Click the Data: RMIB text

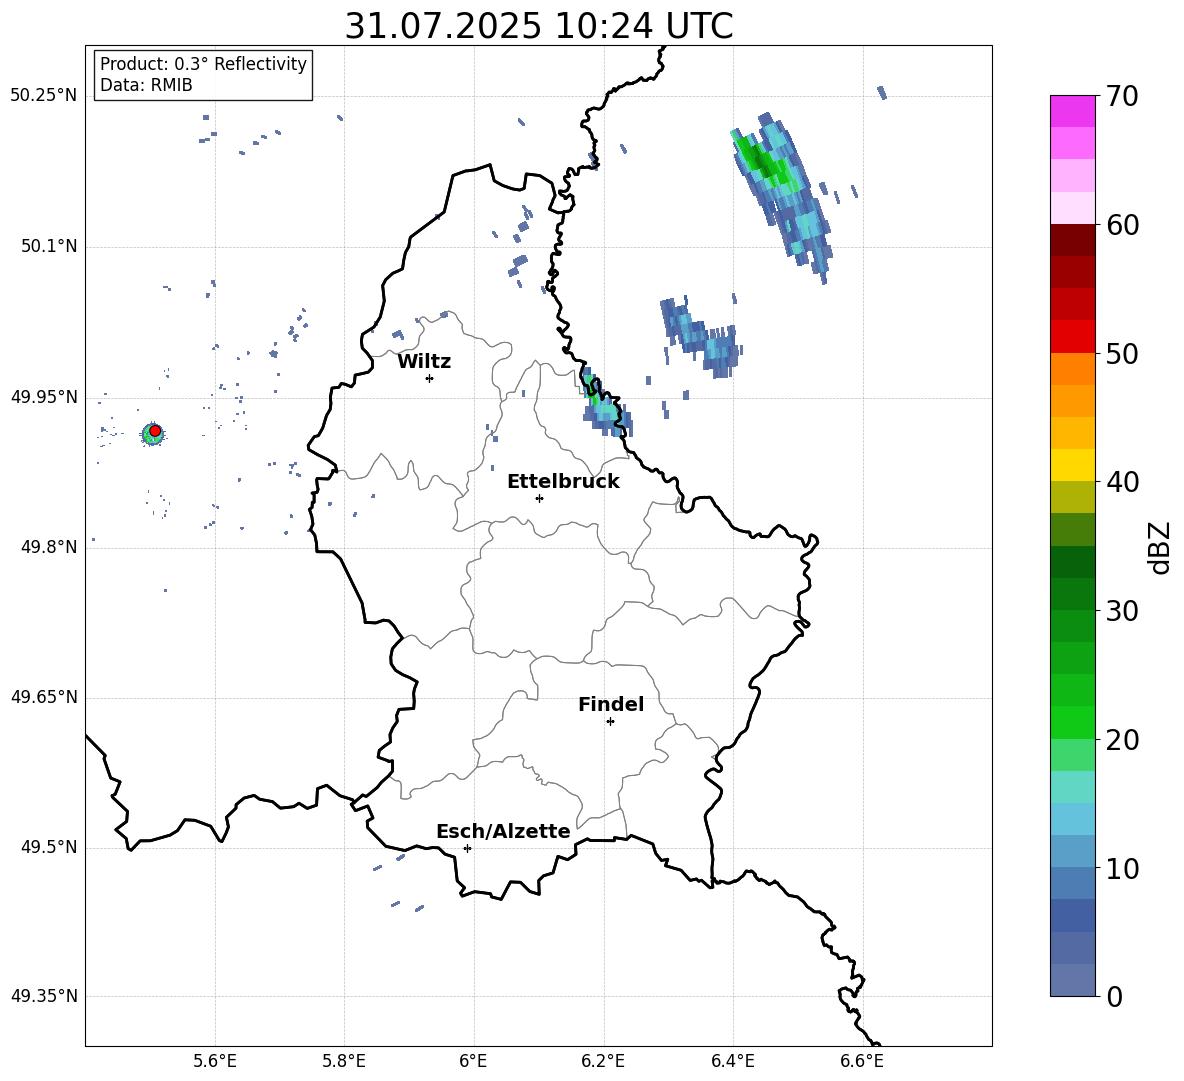[146, 85]
